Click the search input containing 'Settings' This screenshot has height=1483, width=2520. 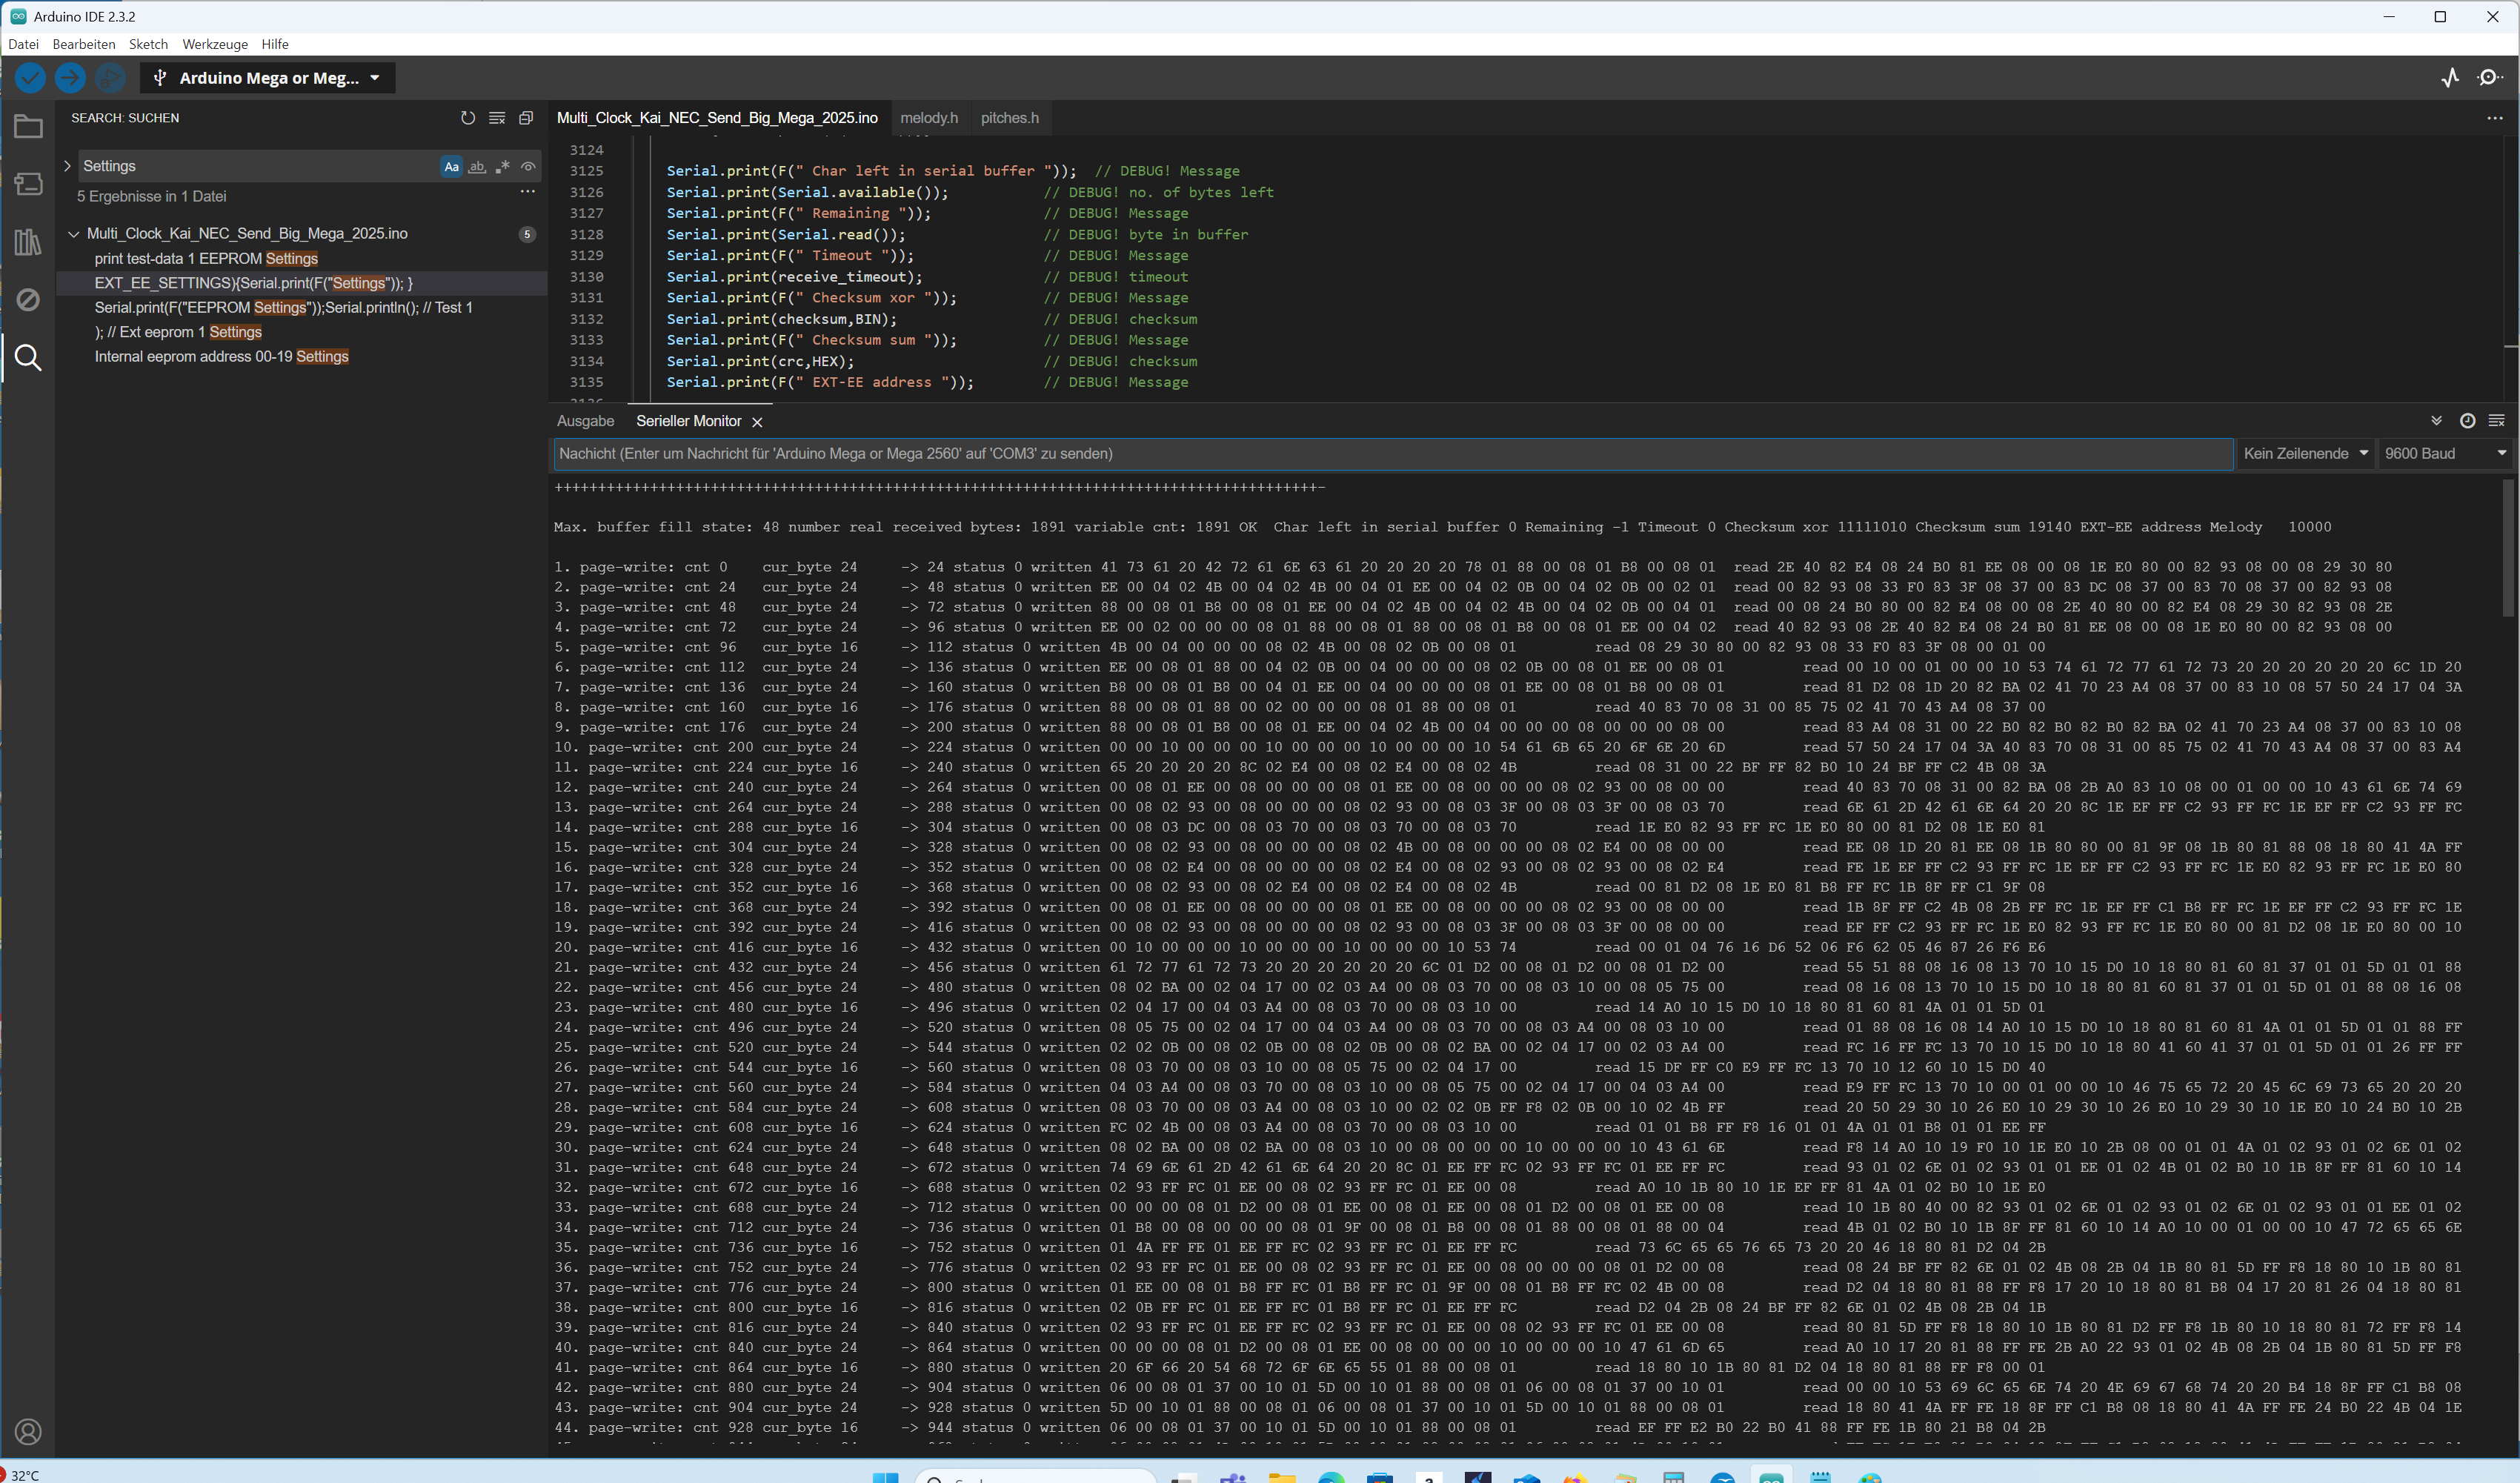pos(258,166)
